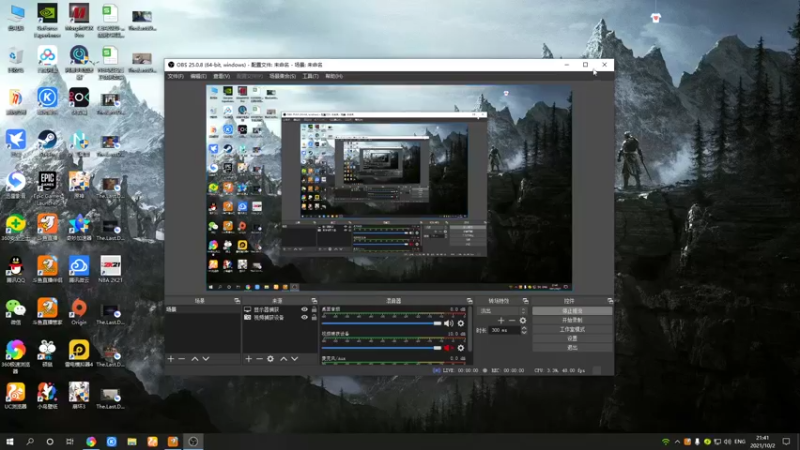Click the Start Recording button

point(572,320)
